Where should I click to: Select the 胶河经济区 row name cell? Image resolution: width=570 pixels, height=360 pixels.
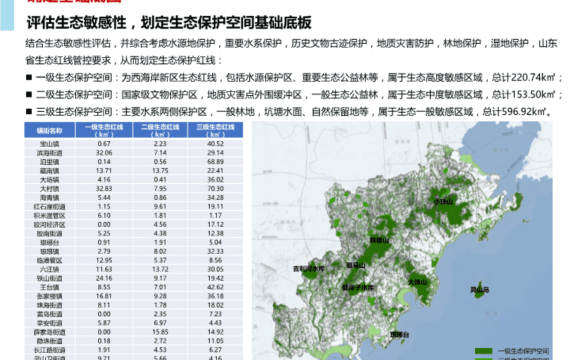pos(50,224)
